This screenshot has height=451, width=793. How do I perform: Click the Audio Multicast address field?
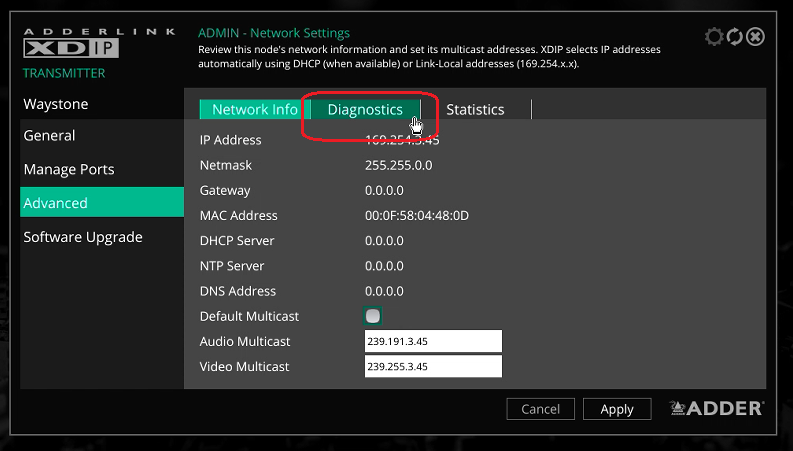[x=433, y=342]
